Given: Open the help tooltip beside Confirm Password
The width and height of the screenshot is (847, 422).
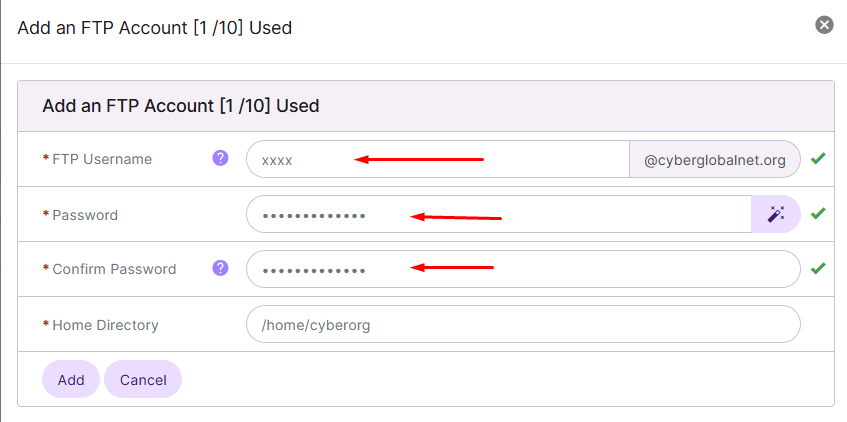Looking at the screenshot, I should click(x=220, y=268).
